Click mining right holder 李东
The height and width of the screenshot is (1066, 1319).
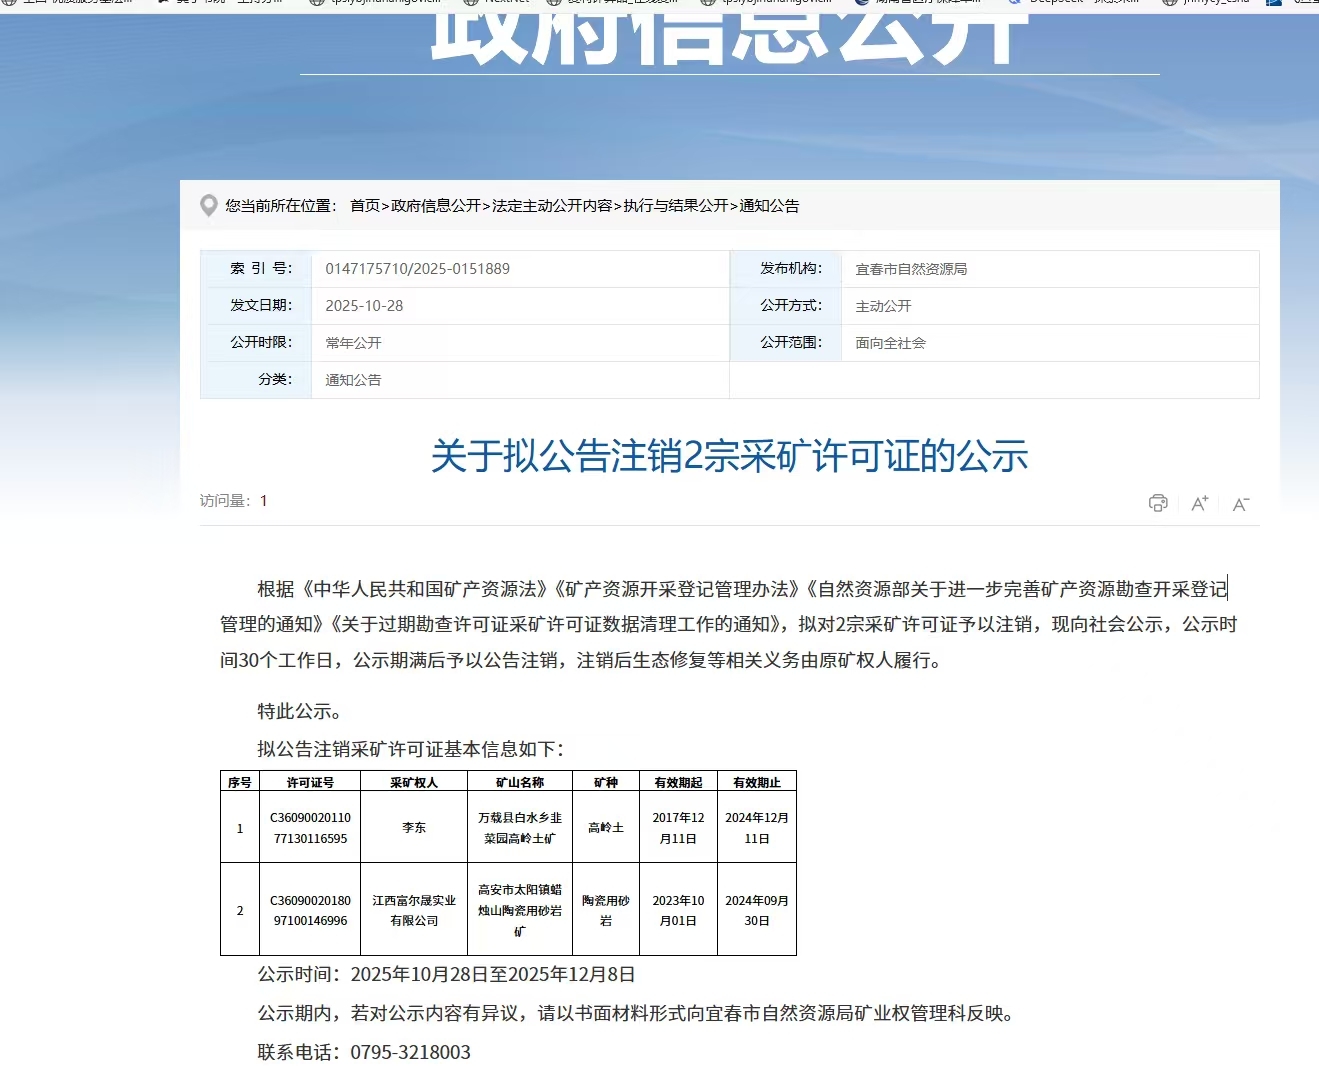(414, 828)
